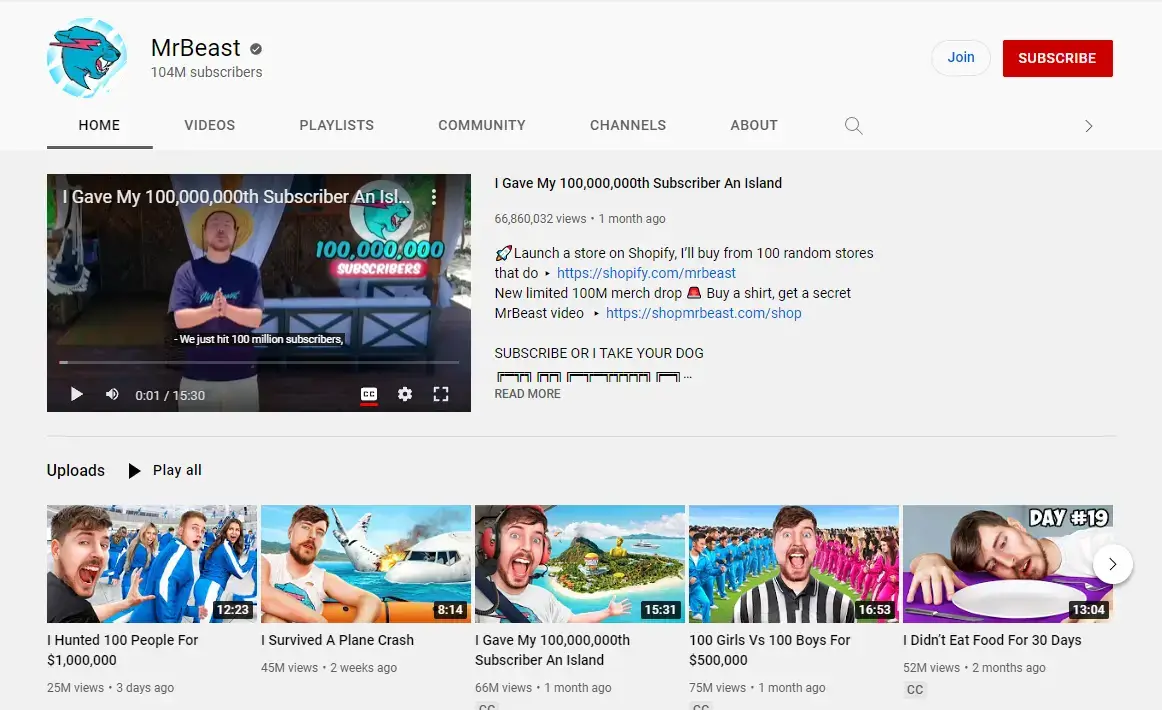This screenshot has height=710, width=1162.
Task: Switch to the VIDEOS tab
Action: [209, 125]
